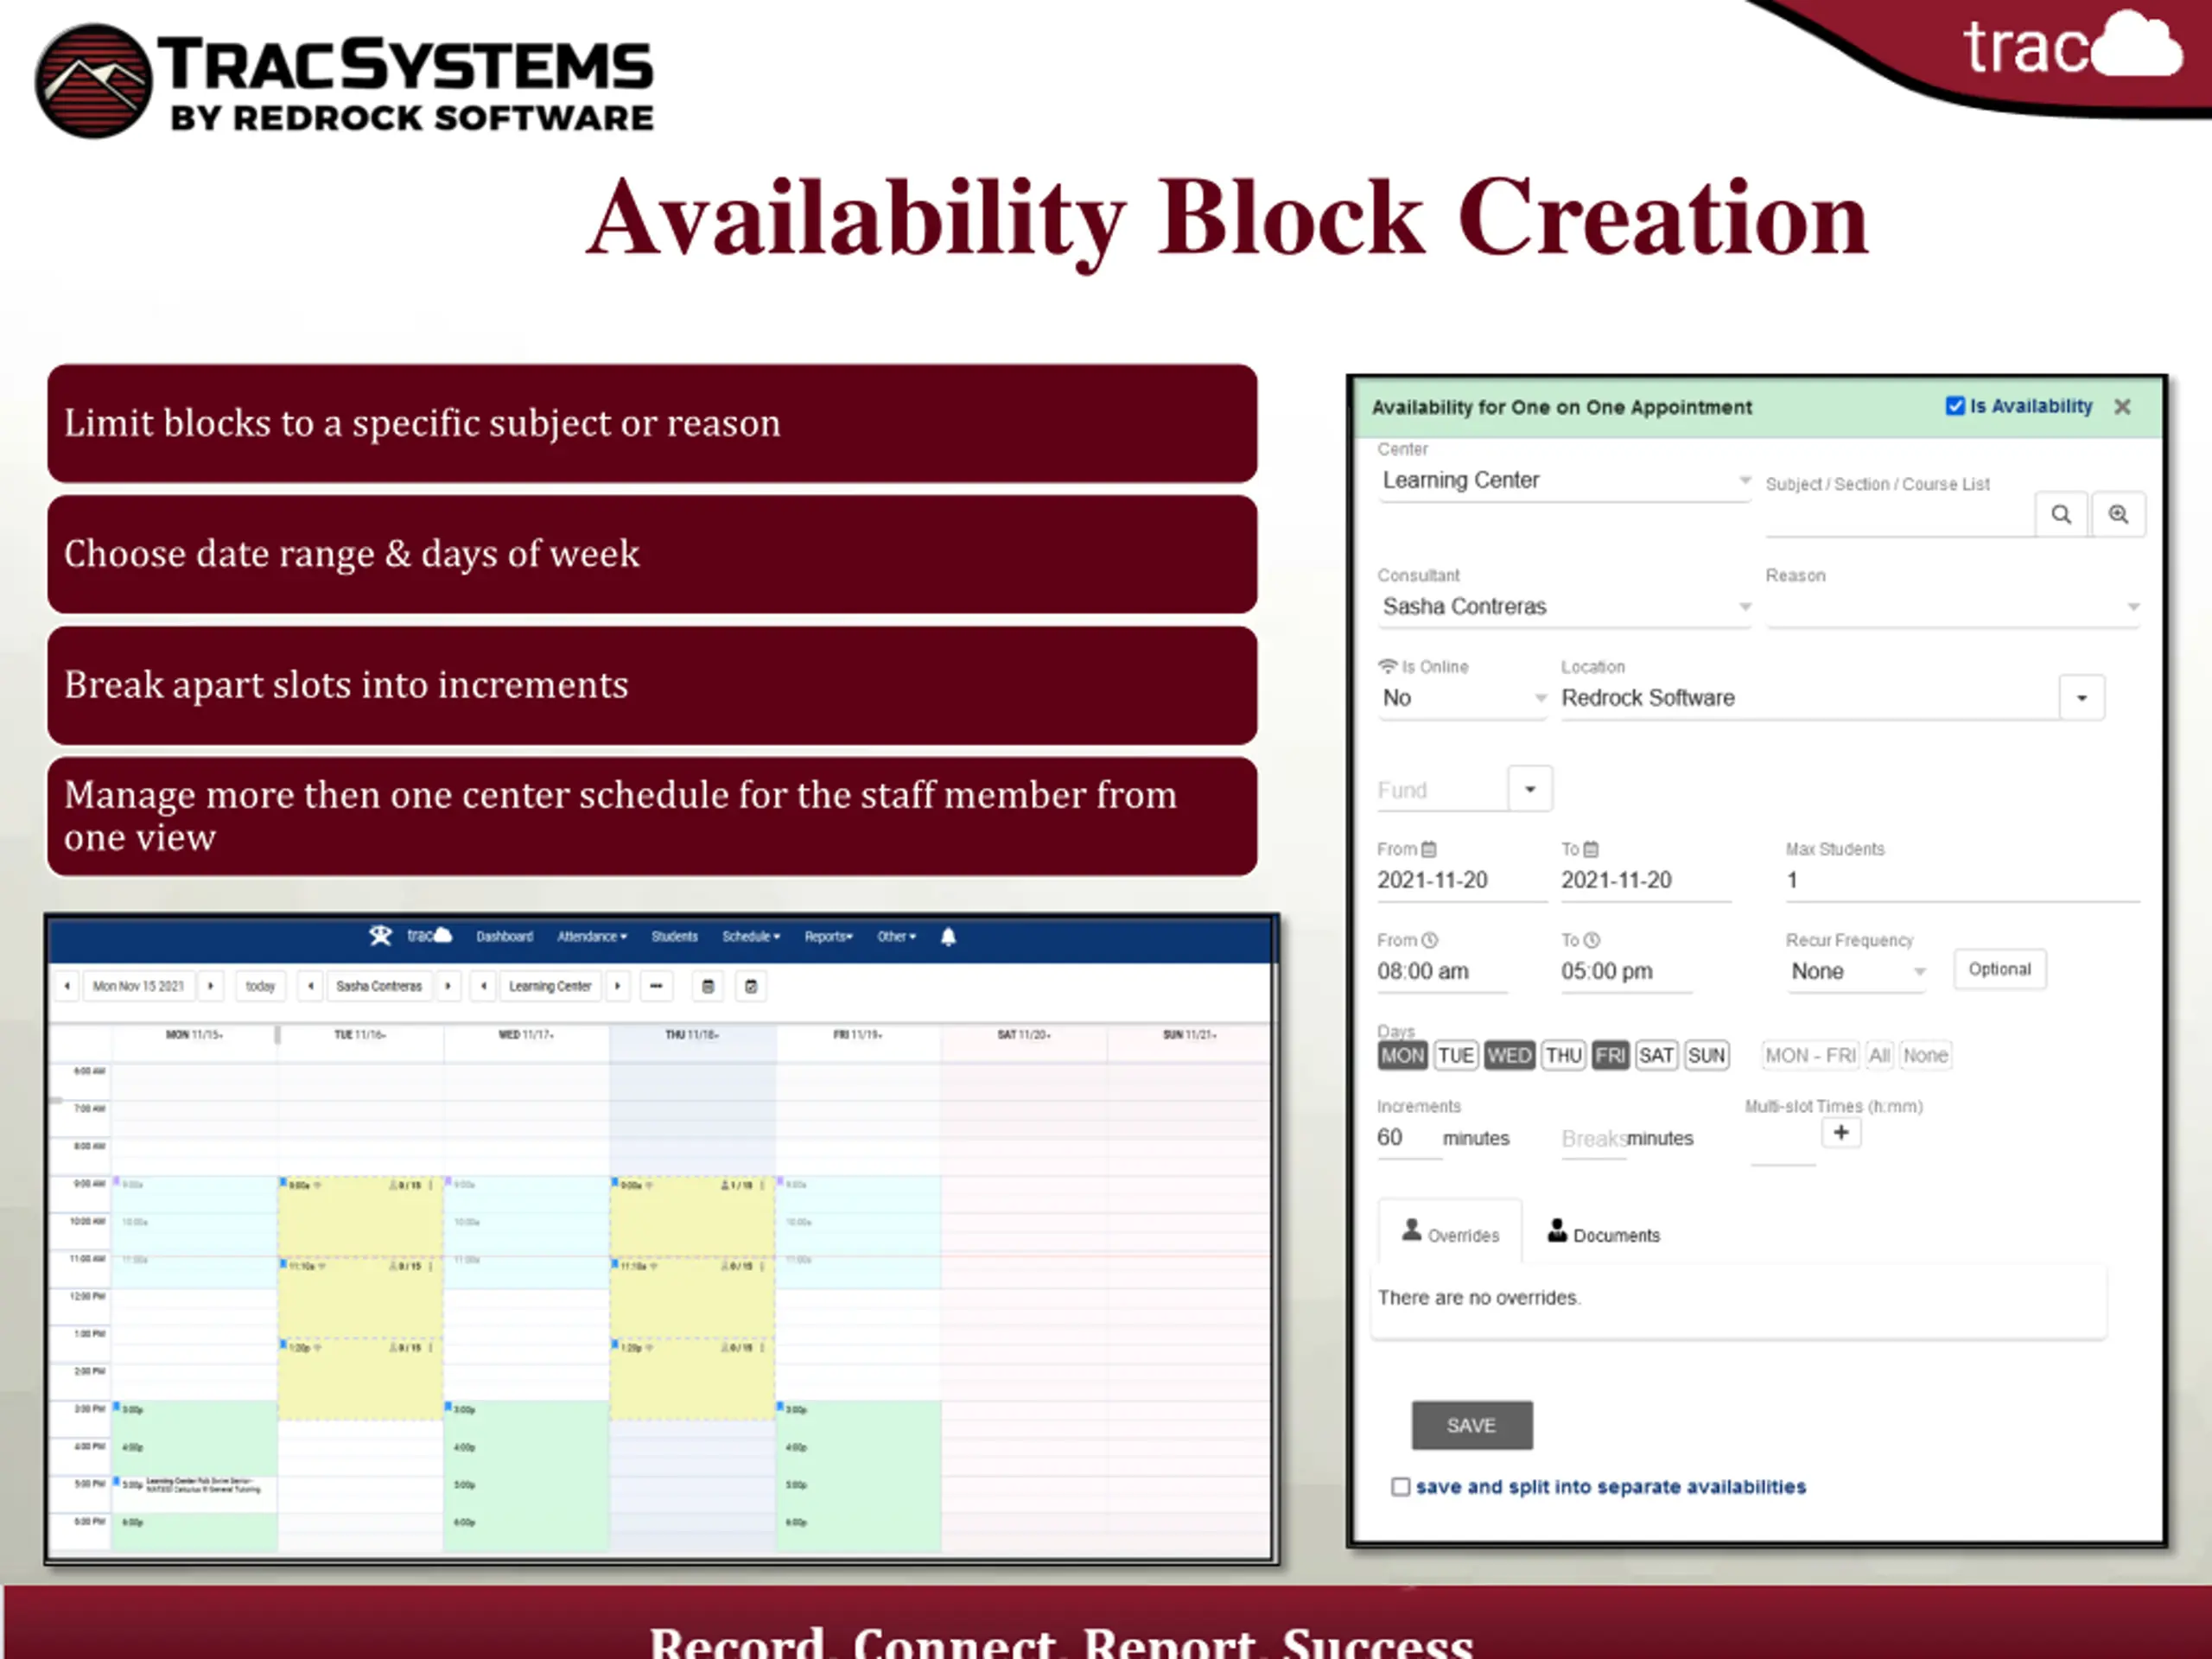
Task: Toggle the THU day button
Action: coord(1563,1055)
